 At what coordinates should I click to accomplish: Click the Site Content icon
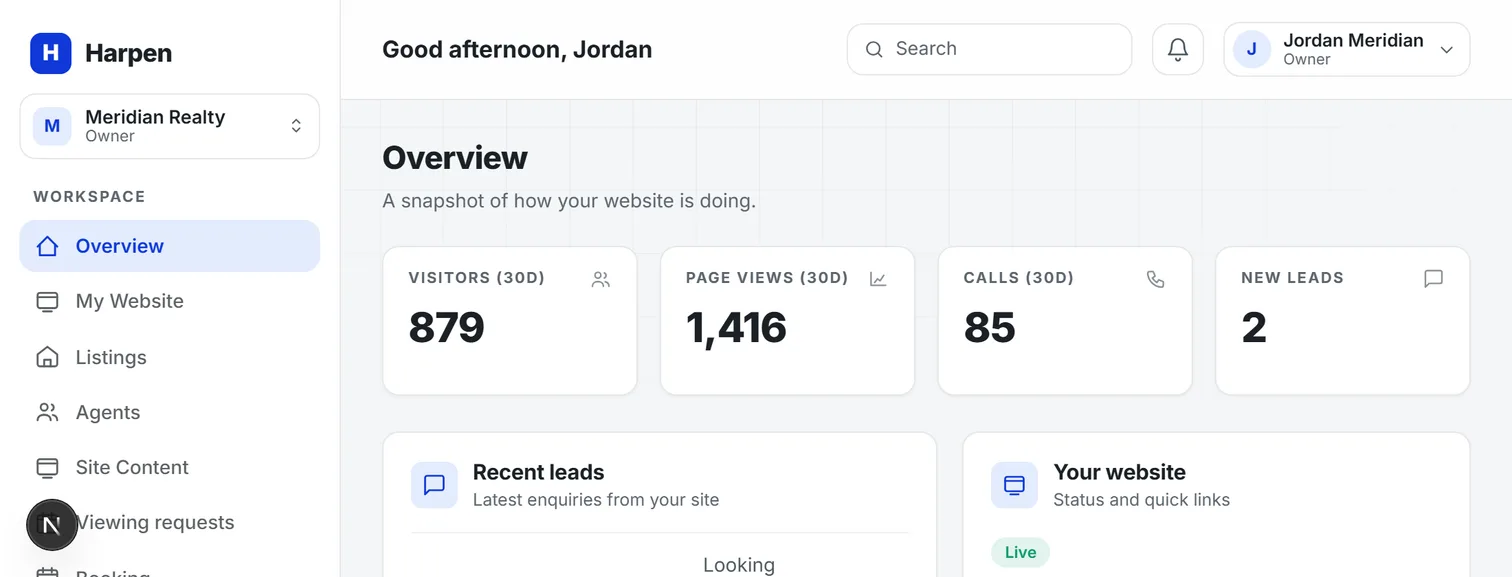click(47, 467)
